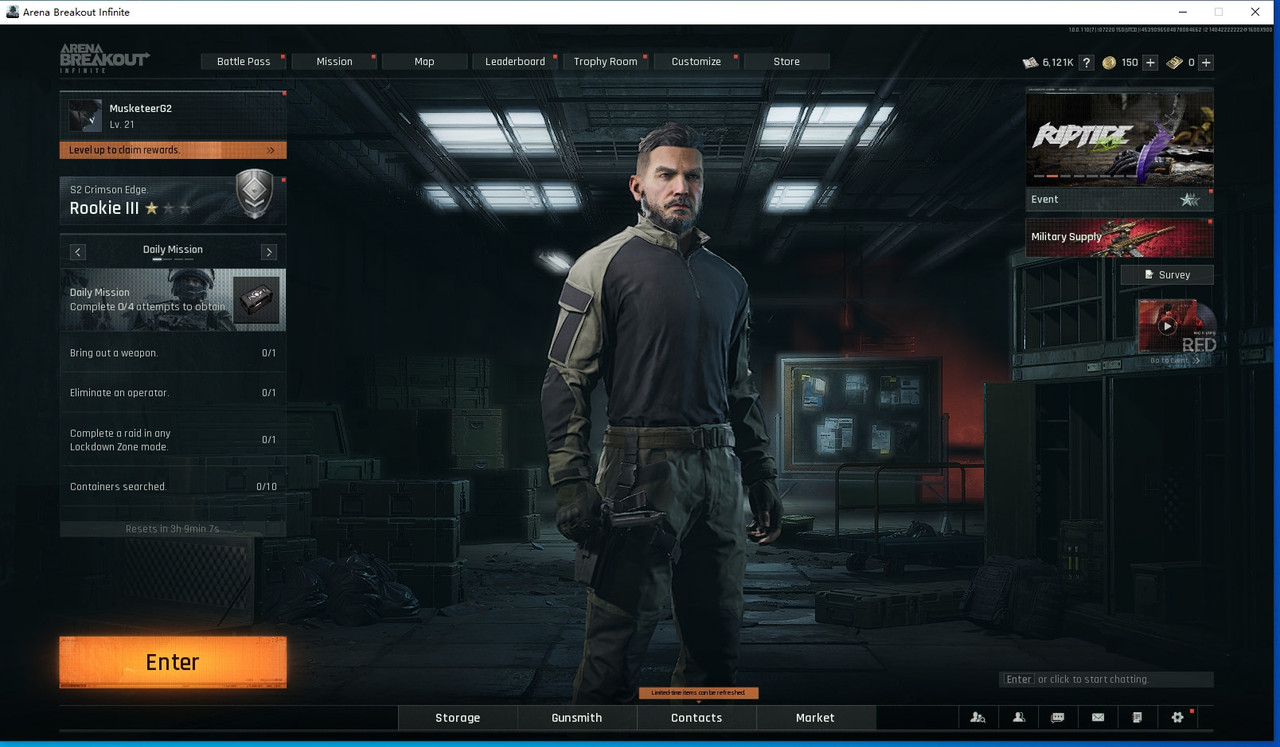Image resolution: width=1280 pixels, height=747 pixels.
Task: Open the add friends search icon
Action: [978, 717]
